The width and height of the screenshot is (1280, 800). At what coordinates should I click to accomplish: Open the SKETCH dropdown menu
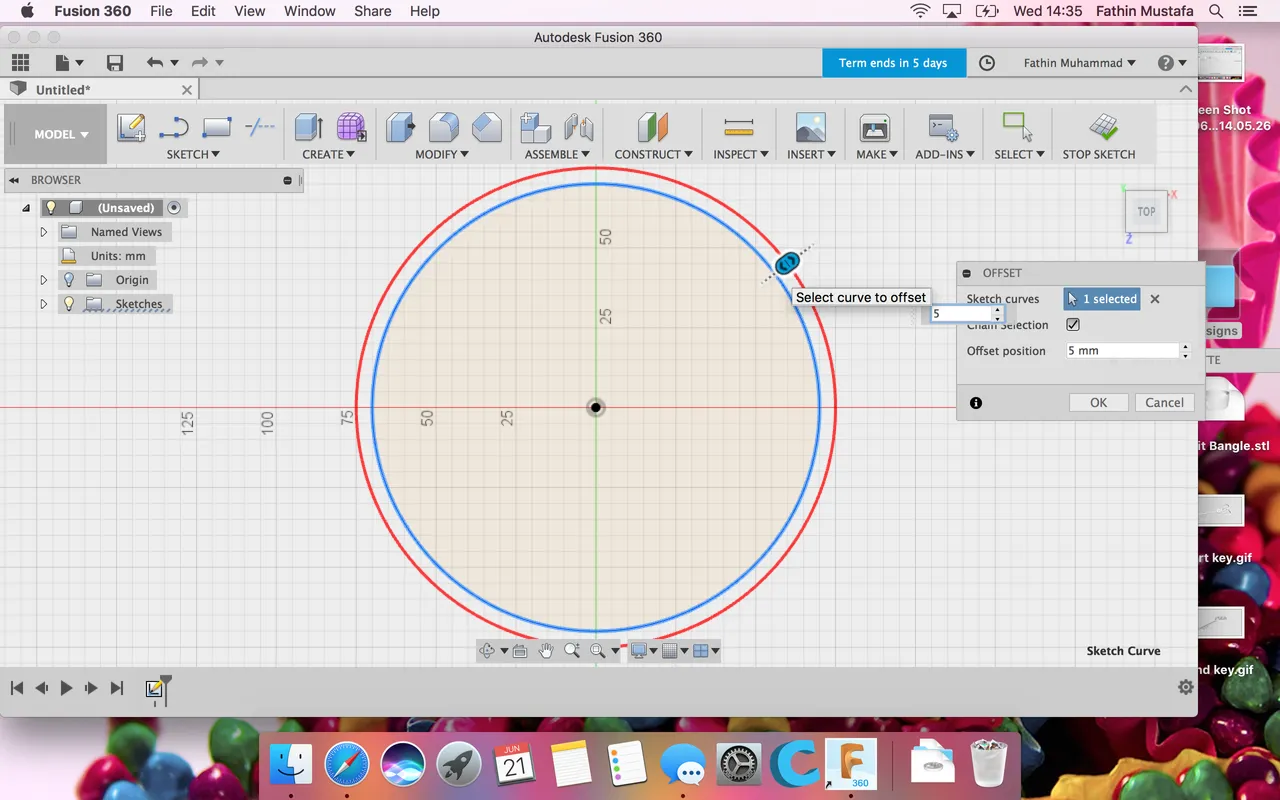click(193, 154)
